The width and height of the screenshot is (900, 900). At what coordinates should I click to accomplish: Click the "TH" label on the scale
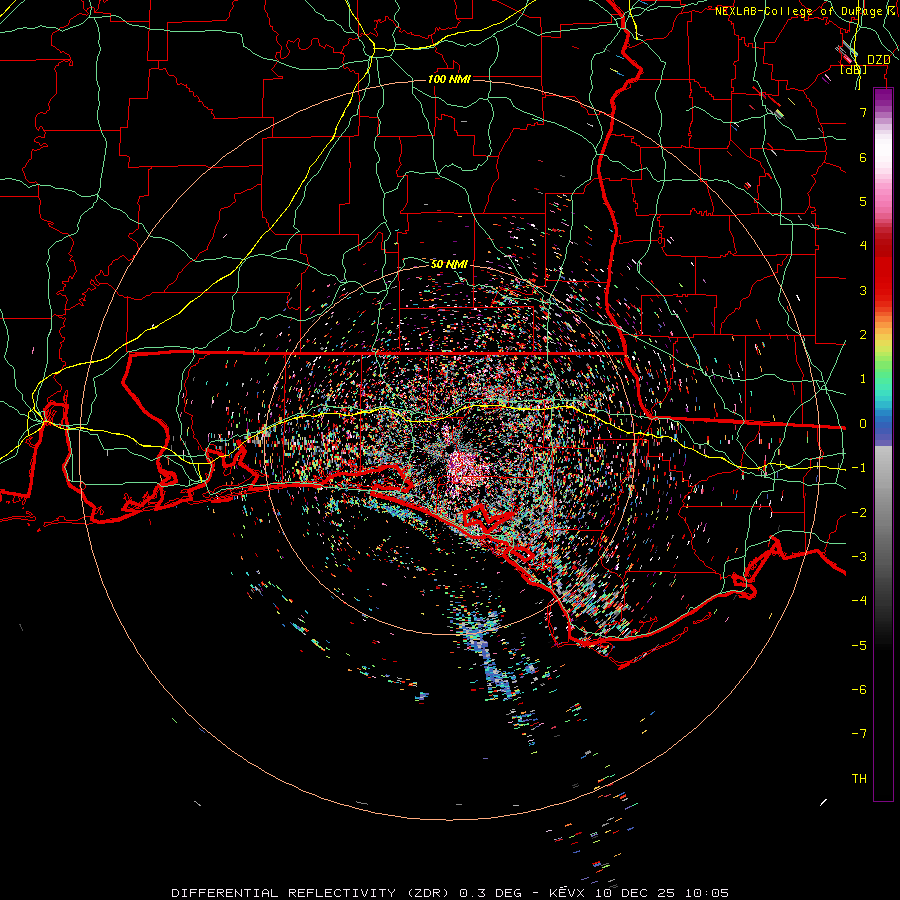pyautogui.click(x=859, y=779)
